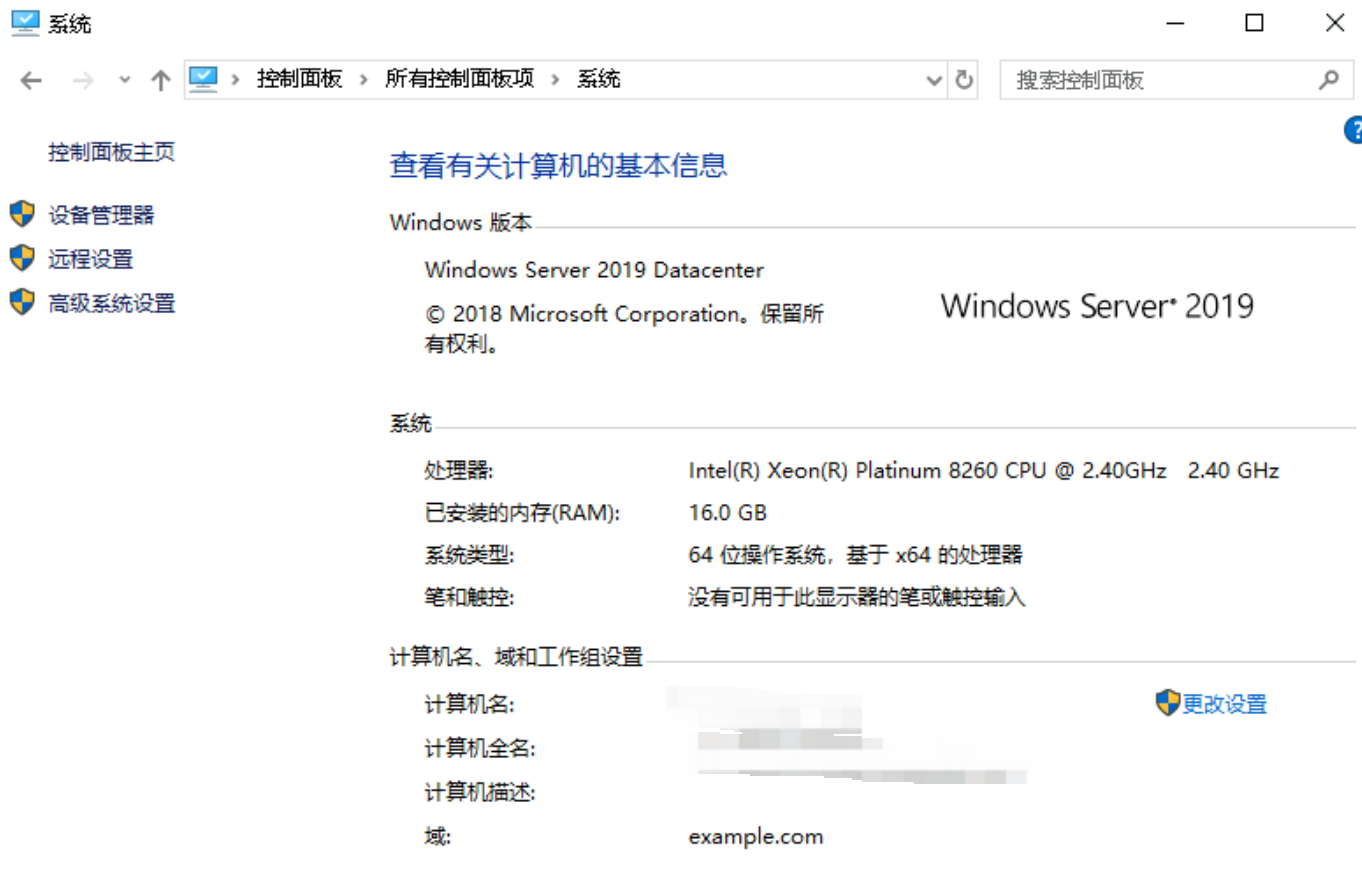Click the search magnifier icon

pyautogui.click(x=1328, y=80)
